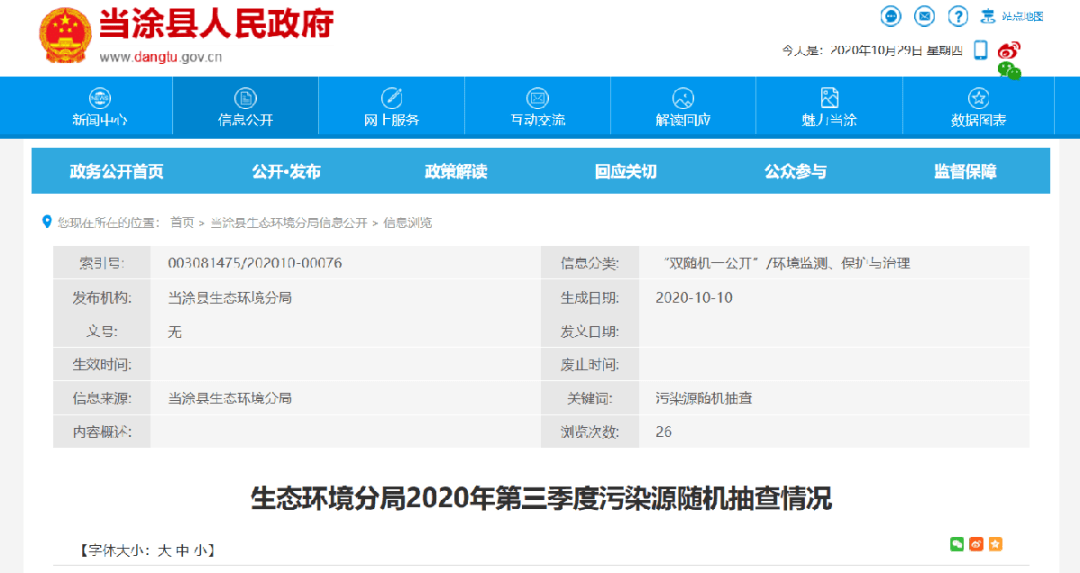Click 首页 in the breadcrumb
The height and width of the screenshot is (573, 1080).
click(182, 222)
